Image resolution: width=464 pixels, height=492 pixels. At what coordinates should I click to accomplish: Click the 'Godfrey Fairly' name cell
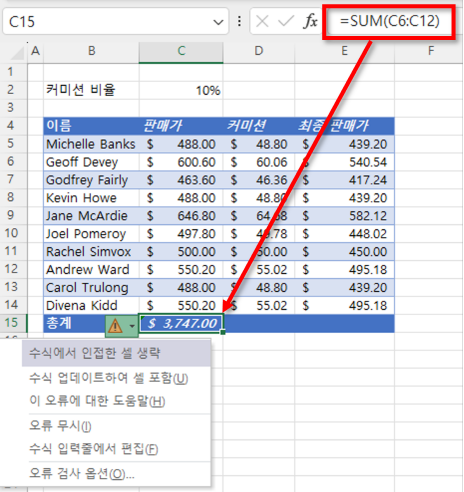click(91, 180)
